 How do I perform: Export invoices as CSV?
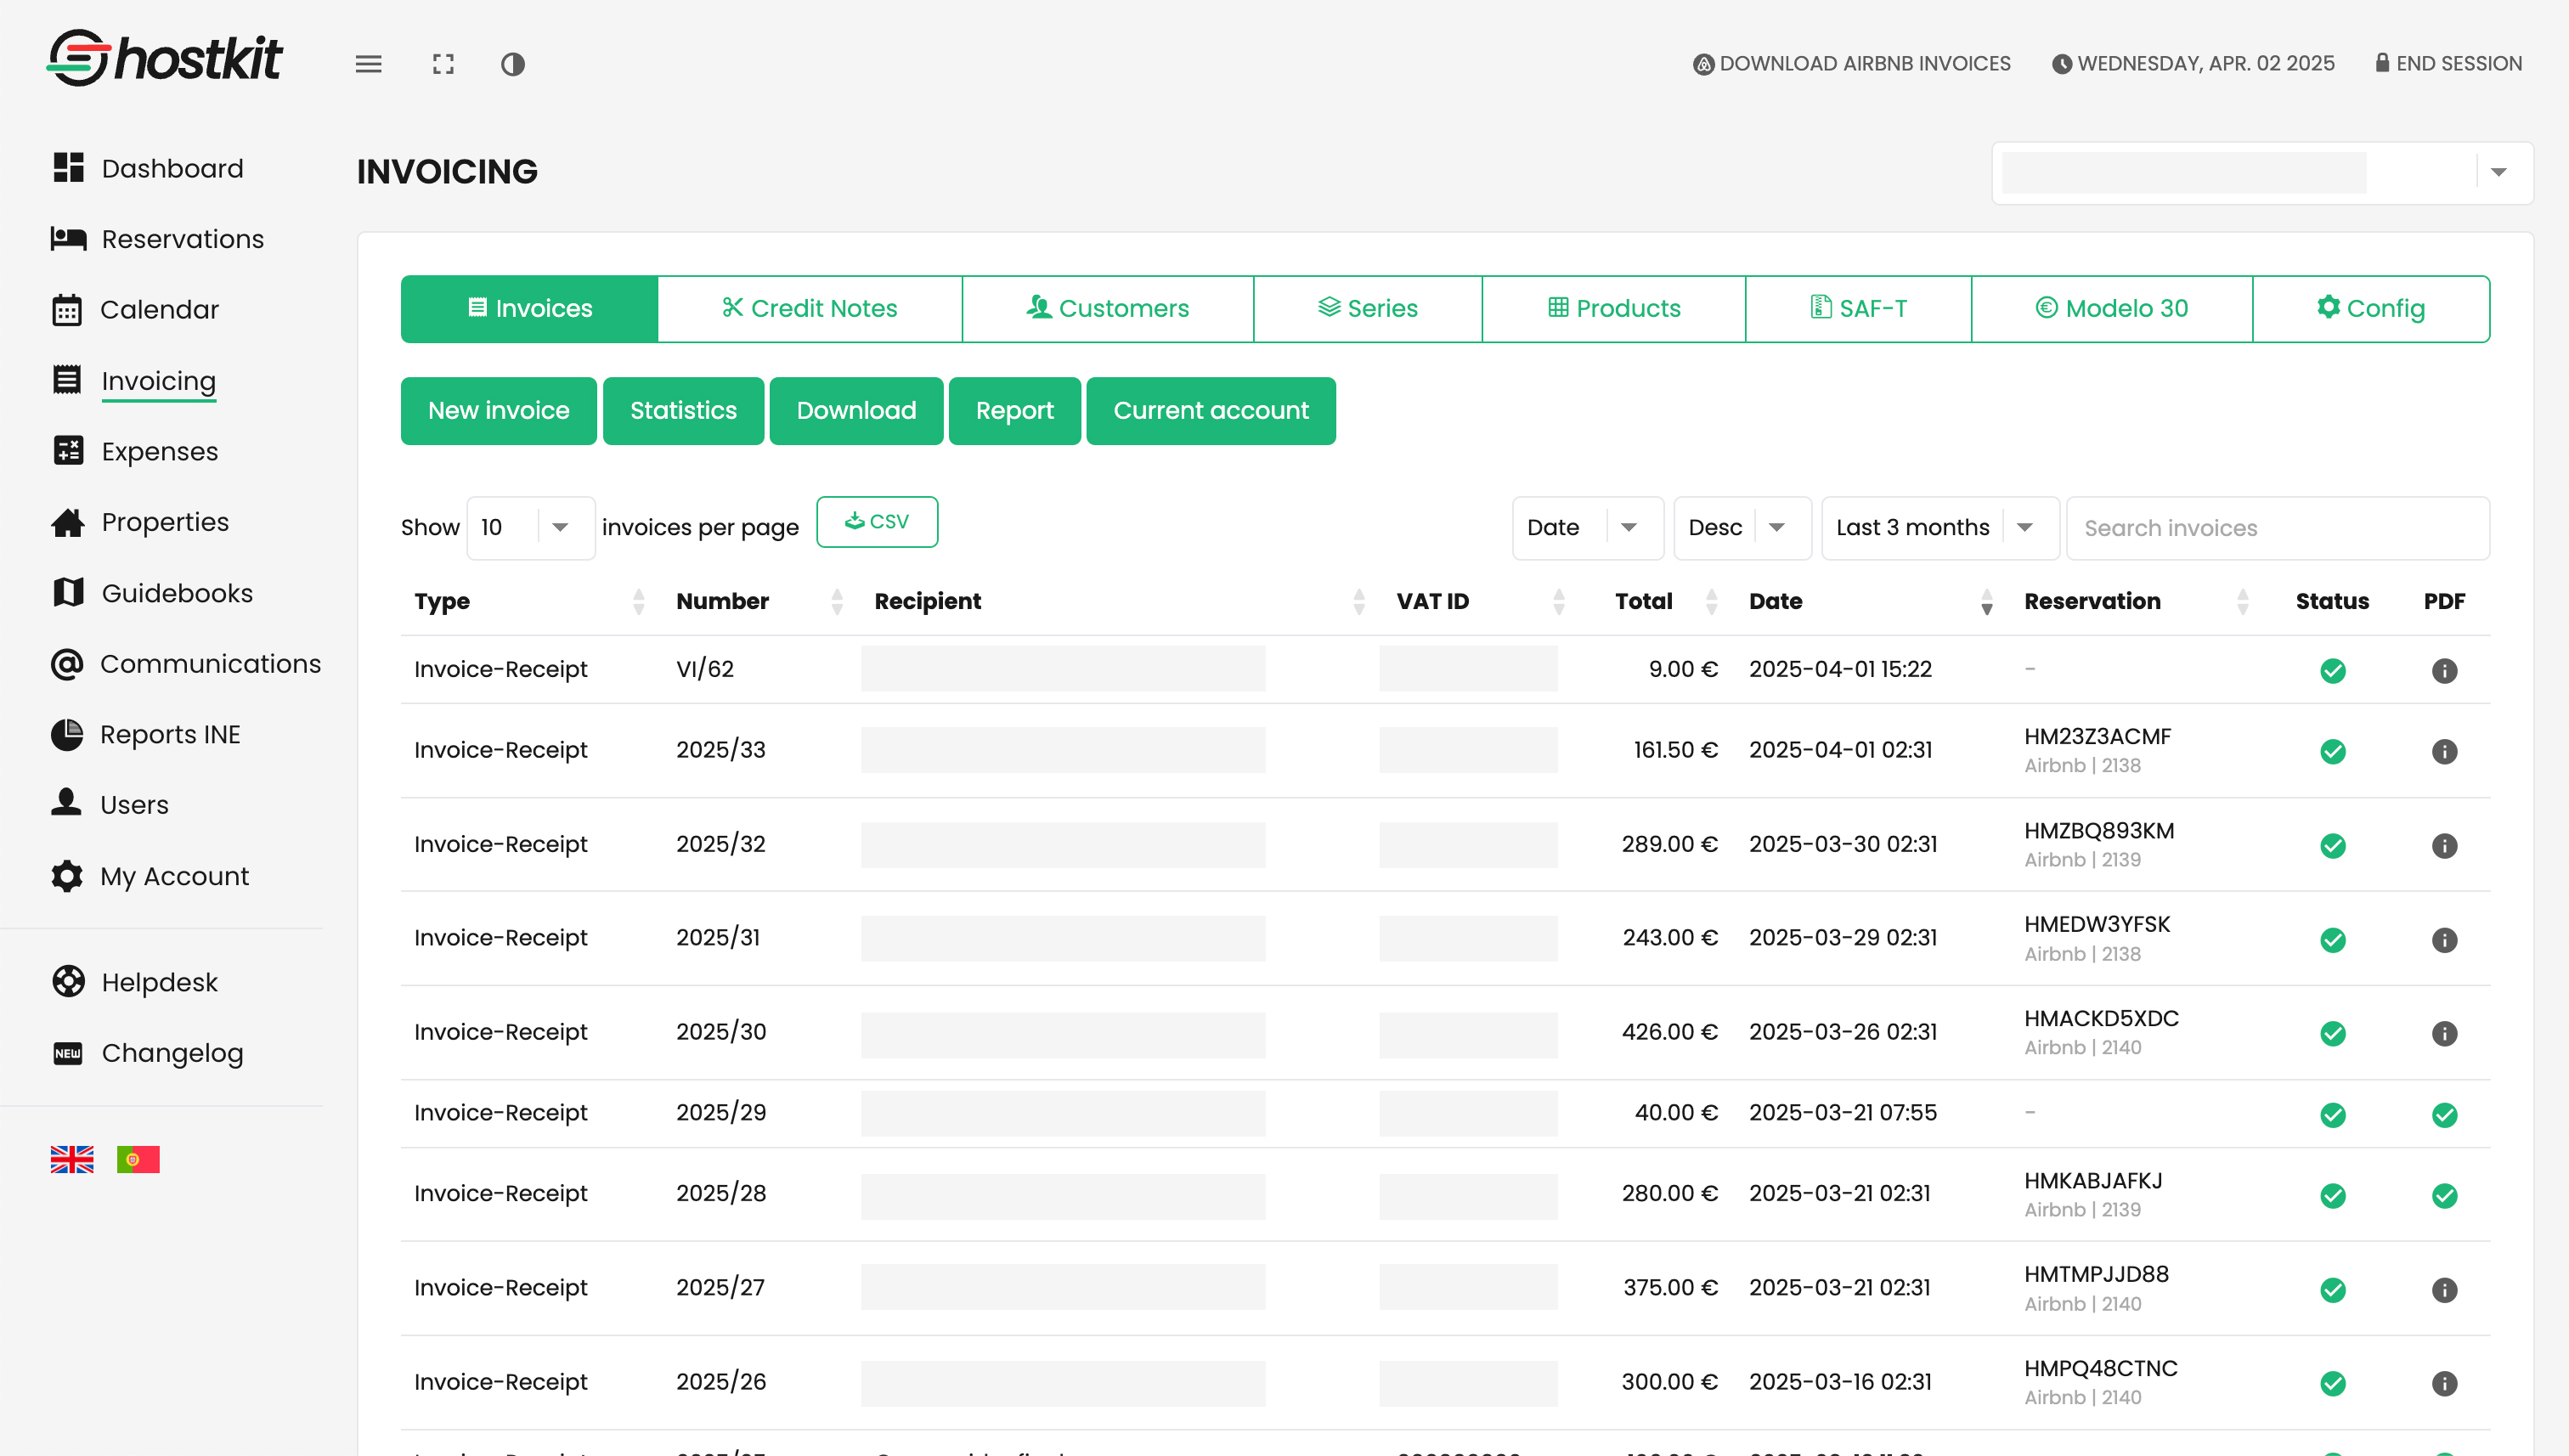(877, 522)
